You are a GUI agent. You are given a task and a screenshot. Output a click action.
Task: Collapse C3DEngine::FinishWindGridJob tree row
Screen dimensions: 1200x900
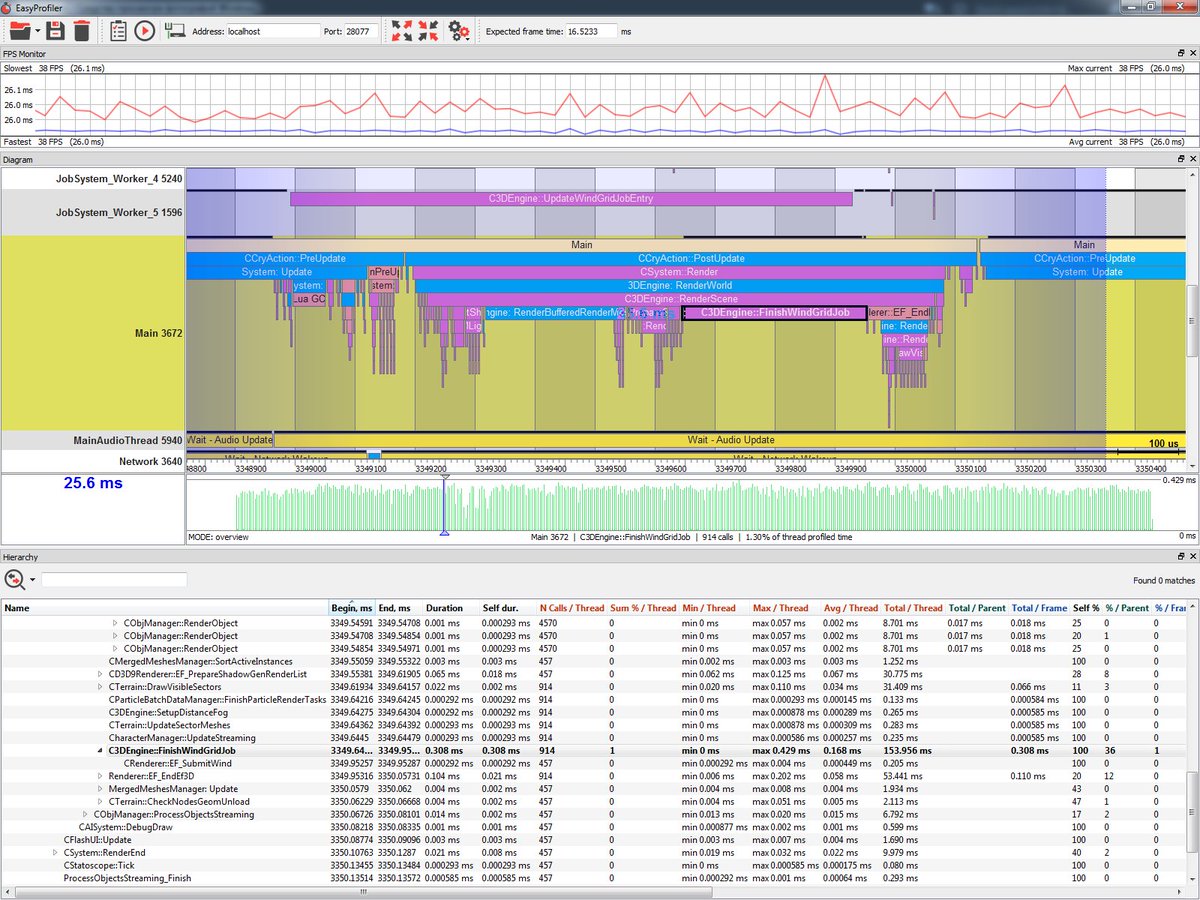coord(100,750)
